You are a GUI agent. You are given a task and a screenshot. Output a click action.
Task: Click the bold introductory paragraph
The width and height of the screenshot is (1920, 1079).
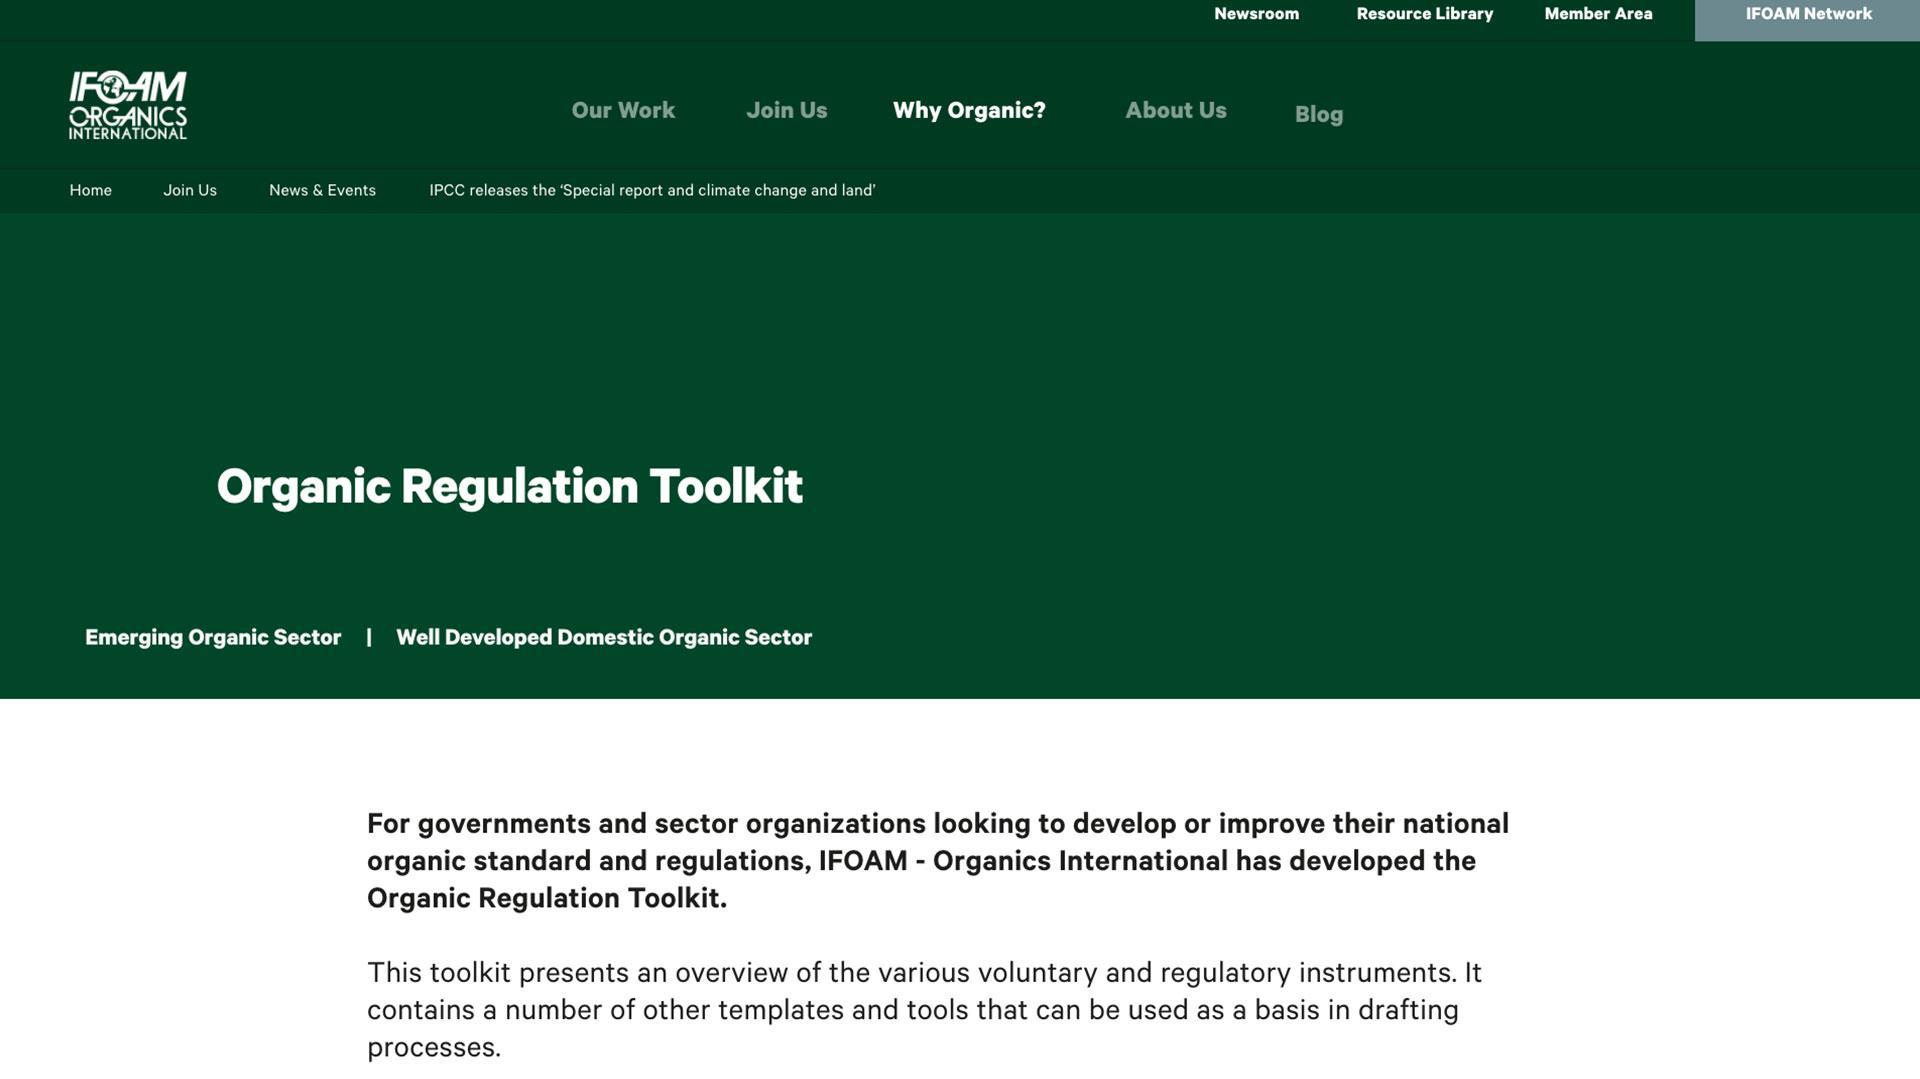[938, 860]
